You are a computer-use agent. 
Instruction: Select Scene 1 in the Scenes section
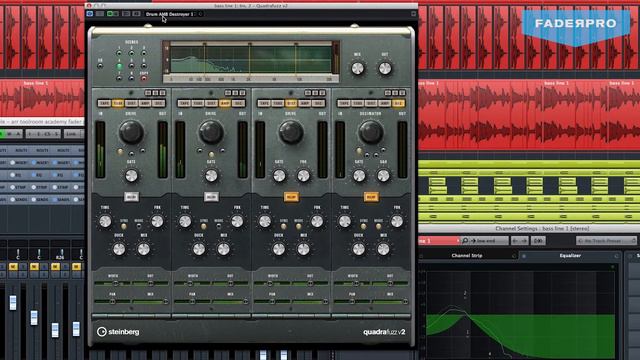click(x=119, y=53)
